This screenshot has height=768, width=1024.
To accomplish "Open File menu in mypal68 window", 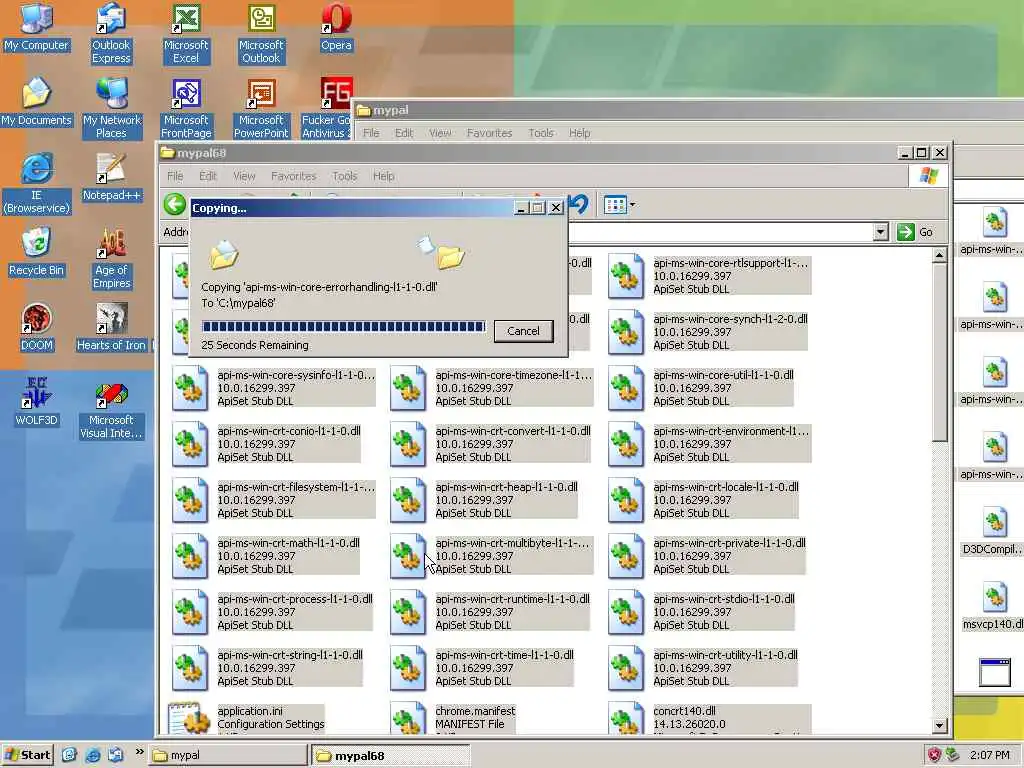I will point(175,176).
